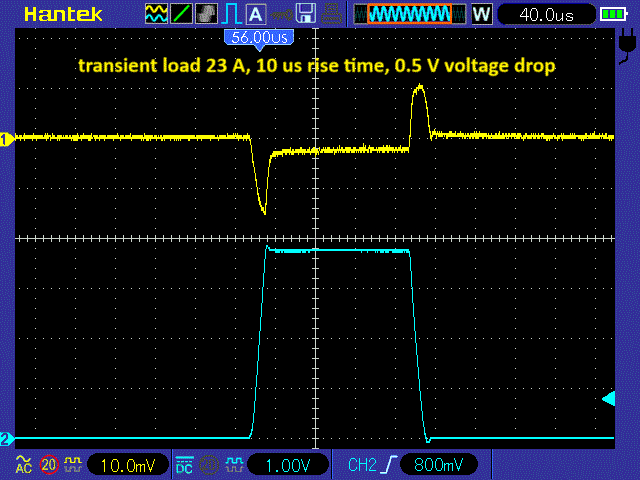Click the cyan CH2 square-wave probe icon
Viewport: 640px width, 480px height.
coord(234,464)
